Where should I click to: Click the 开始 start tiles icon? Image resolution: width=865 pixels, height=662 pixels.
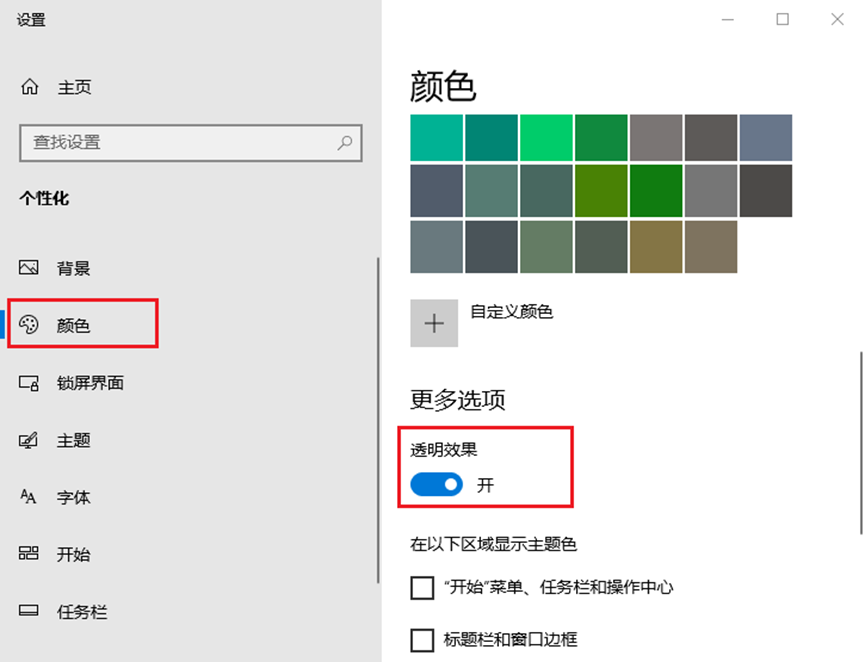(x=29, y=553)
